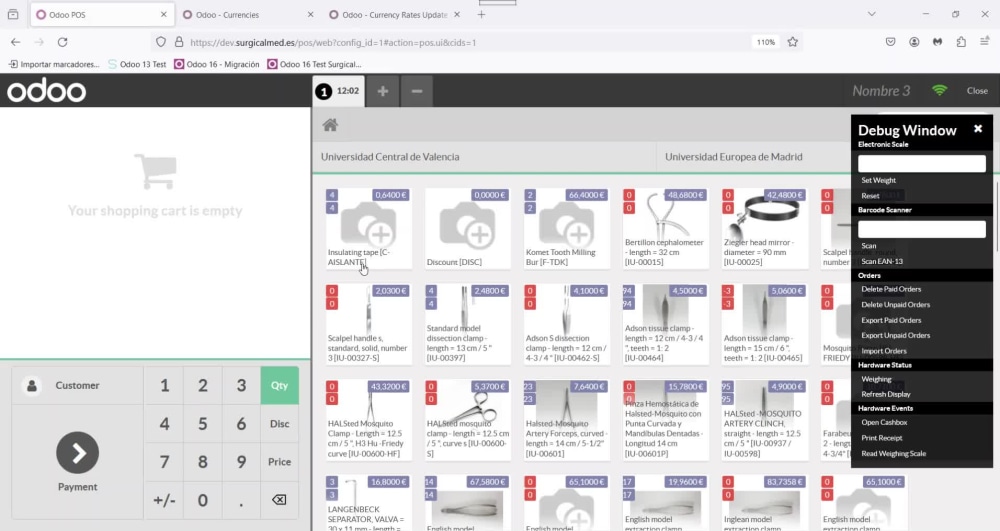
Task: Click the 110% zoom level indicator
Action: click(766, 42)
